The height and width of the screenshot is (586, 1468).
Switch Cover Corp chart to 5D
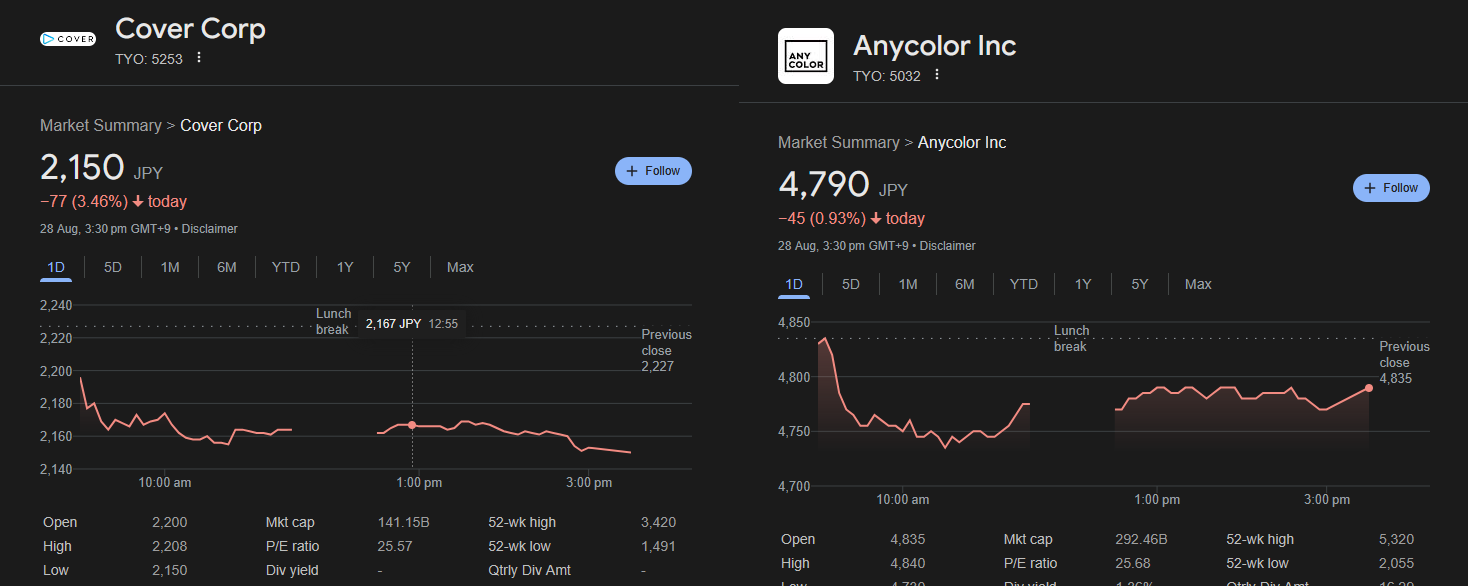[113, 267]
